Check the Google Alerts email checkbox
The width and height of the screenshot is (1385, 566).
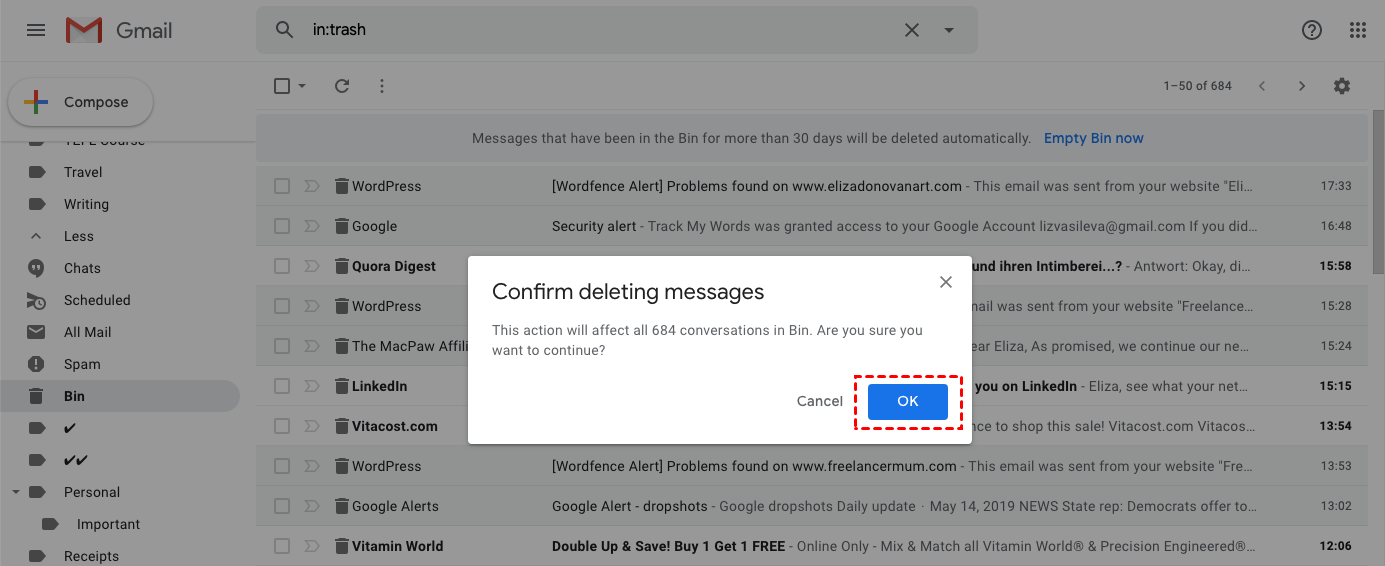(x=282, y=506)
